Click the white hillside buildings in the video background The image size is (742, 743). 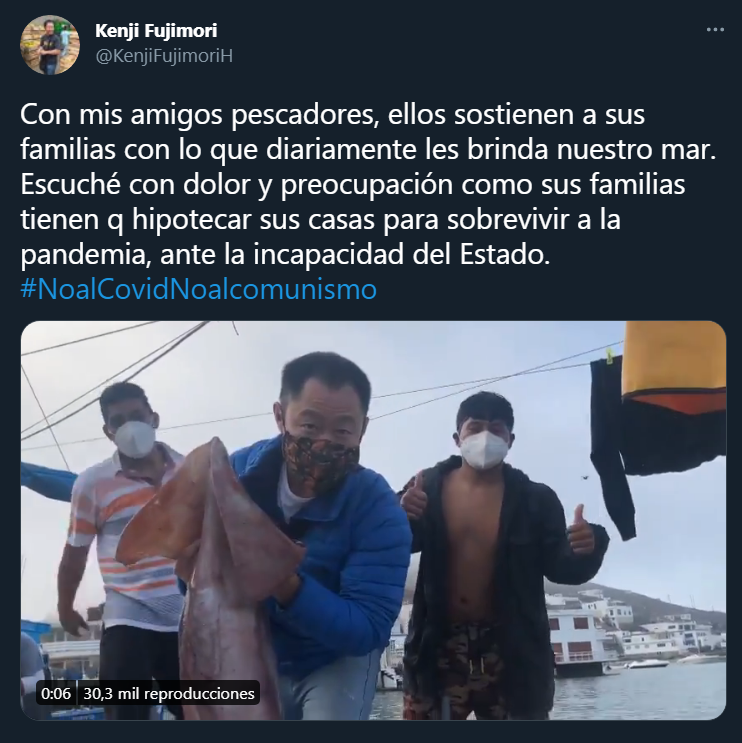coord(630,630)
